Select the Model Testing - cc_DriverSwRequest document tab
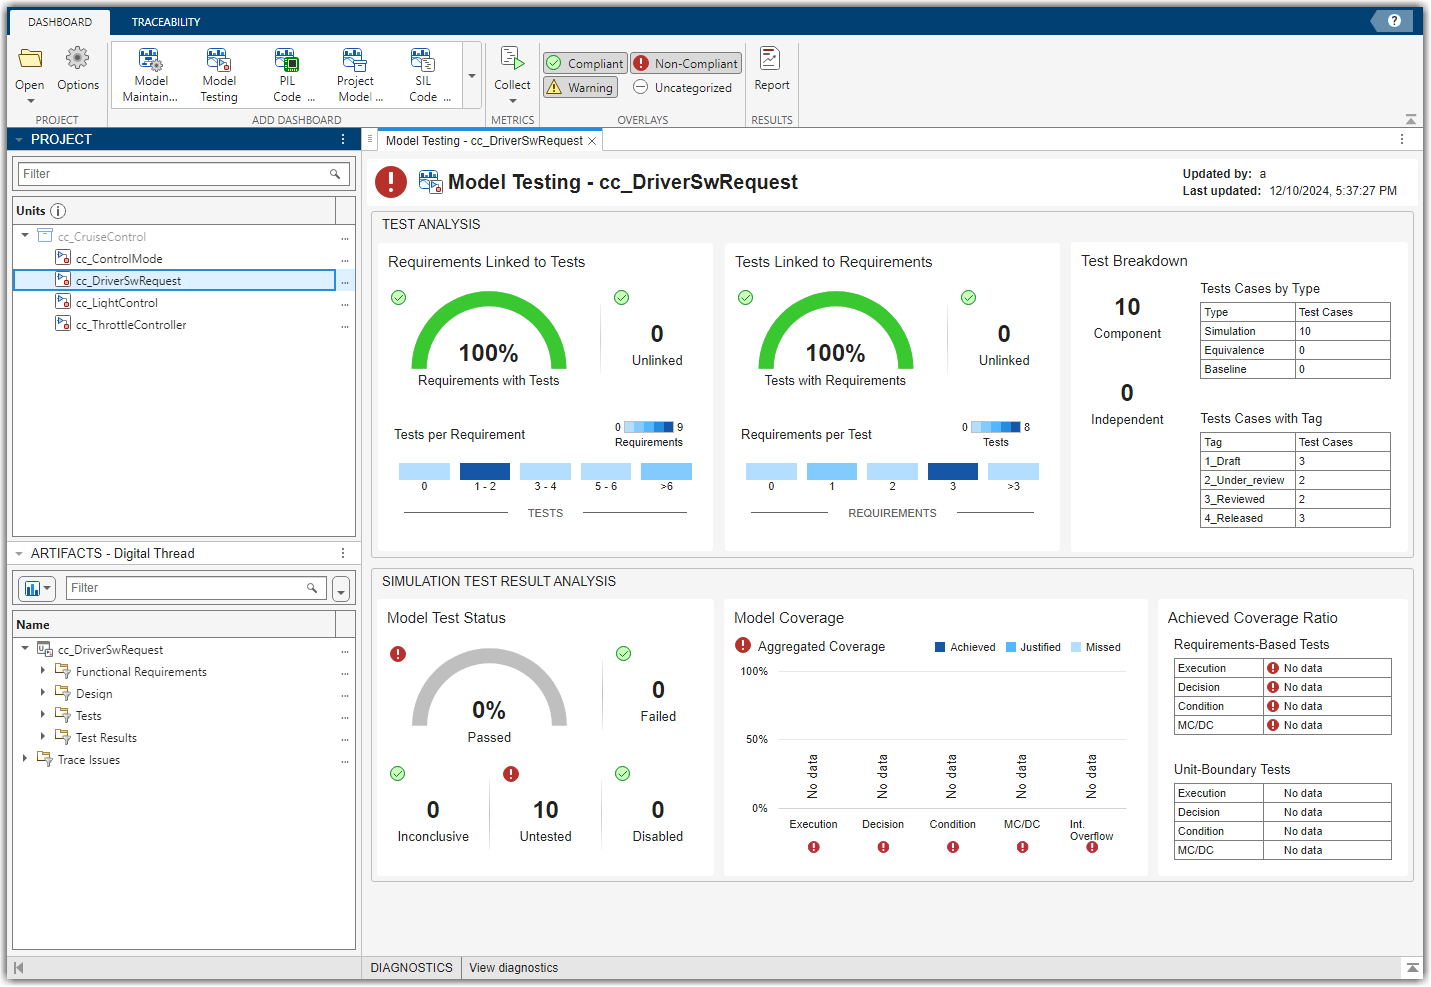Image resolution: width=1431 pixels, height=987 pixels. click(x=484, y=141)
